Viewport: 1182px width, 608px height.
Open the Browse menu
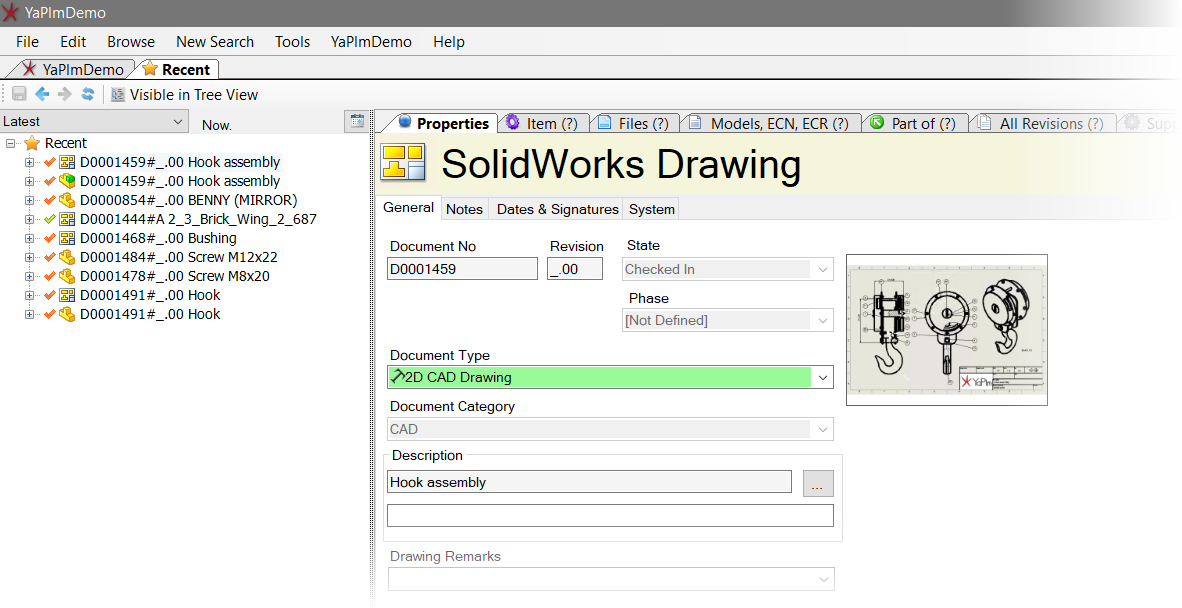pyautogui.click(x=131, y=41)
